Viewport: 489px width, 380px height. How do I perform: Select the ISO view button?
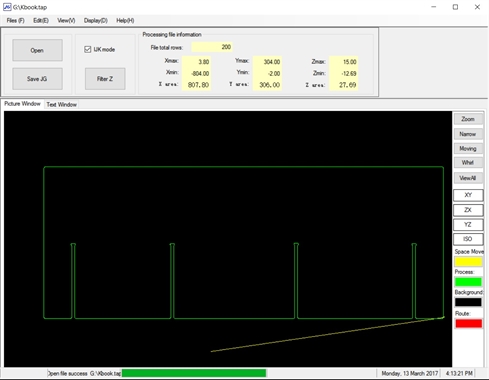click(x=468, y=239)
